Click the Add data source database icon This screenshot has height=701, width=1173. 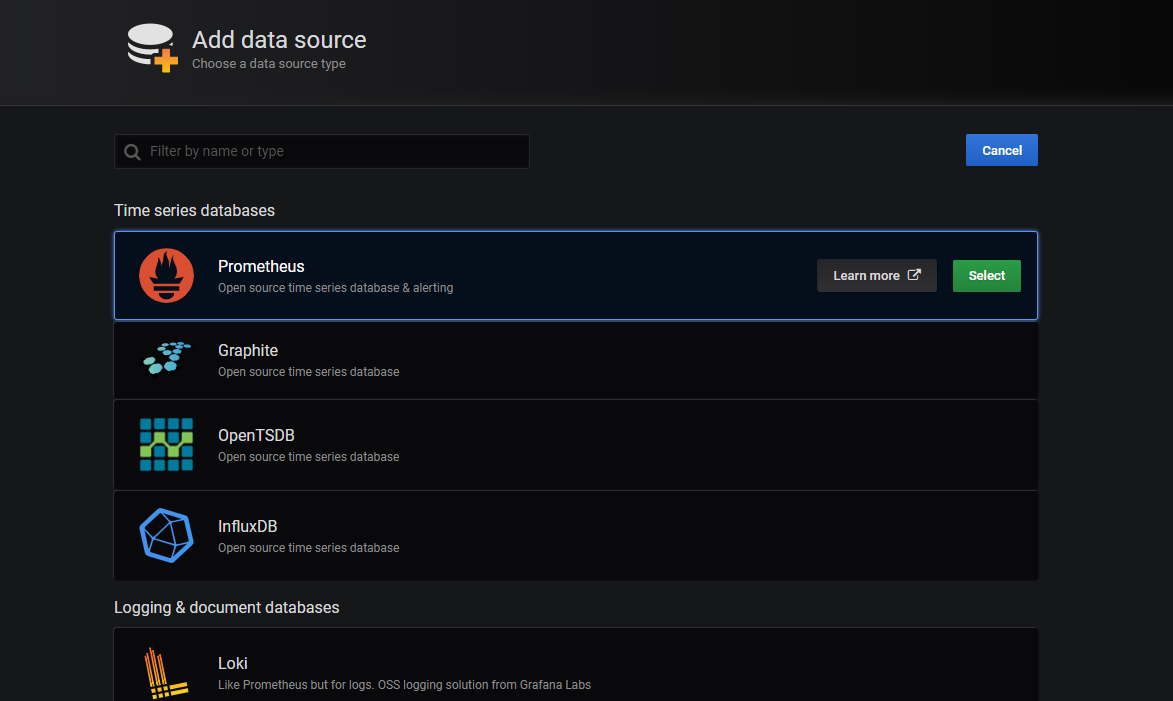[x=153, y=48]
